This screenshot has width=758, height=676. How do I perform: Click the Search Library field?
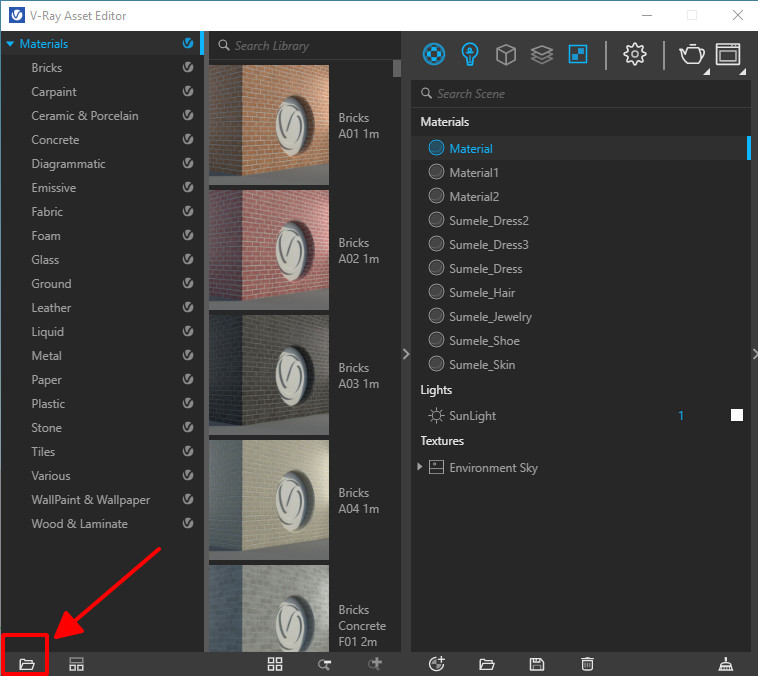[x=307, y=45]
